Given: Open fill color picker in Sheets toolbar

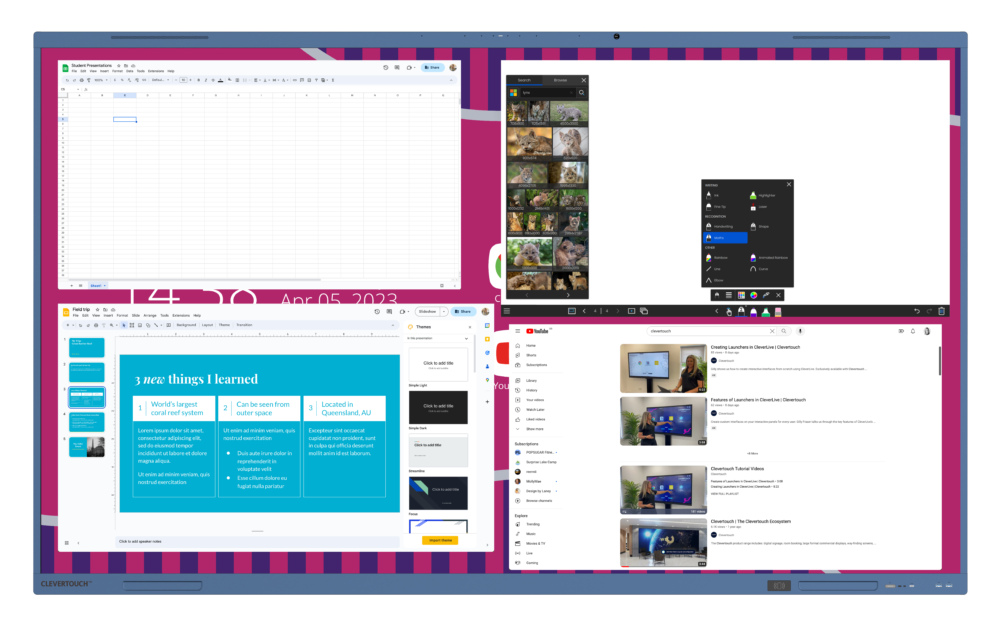Looking at the screenshot, I should 230,80.
